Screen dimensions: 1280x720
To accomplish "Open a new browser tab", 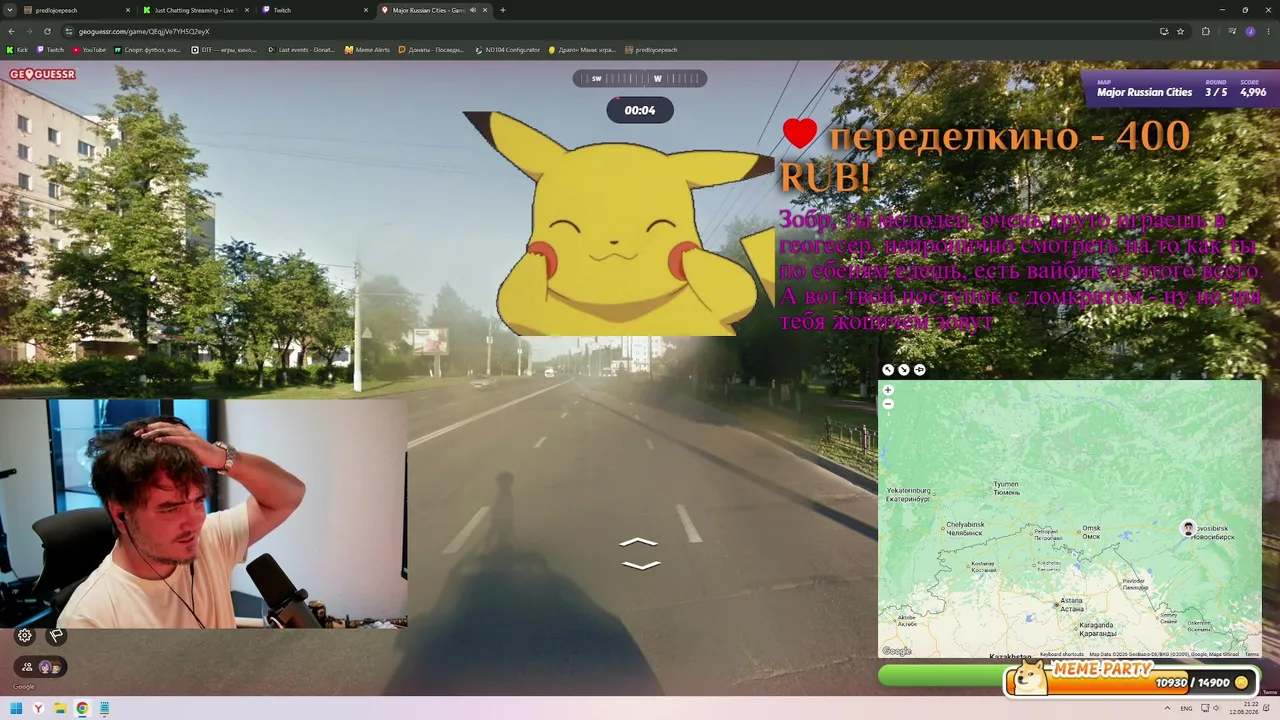I will (502, 10).
